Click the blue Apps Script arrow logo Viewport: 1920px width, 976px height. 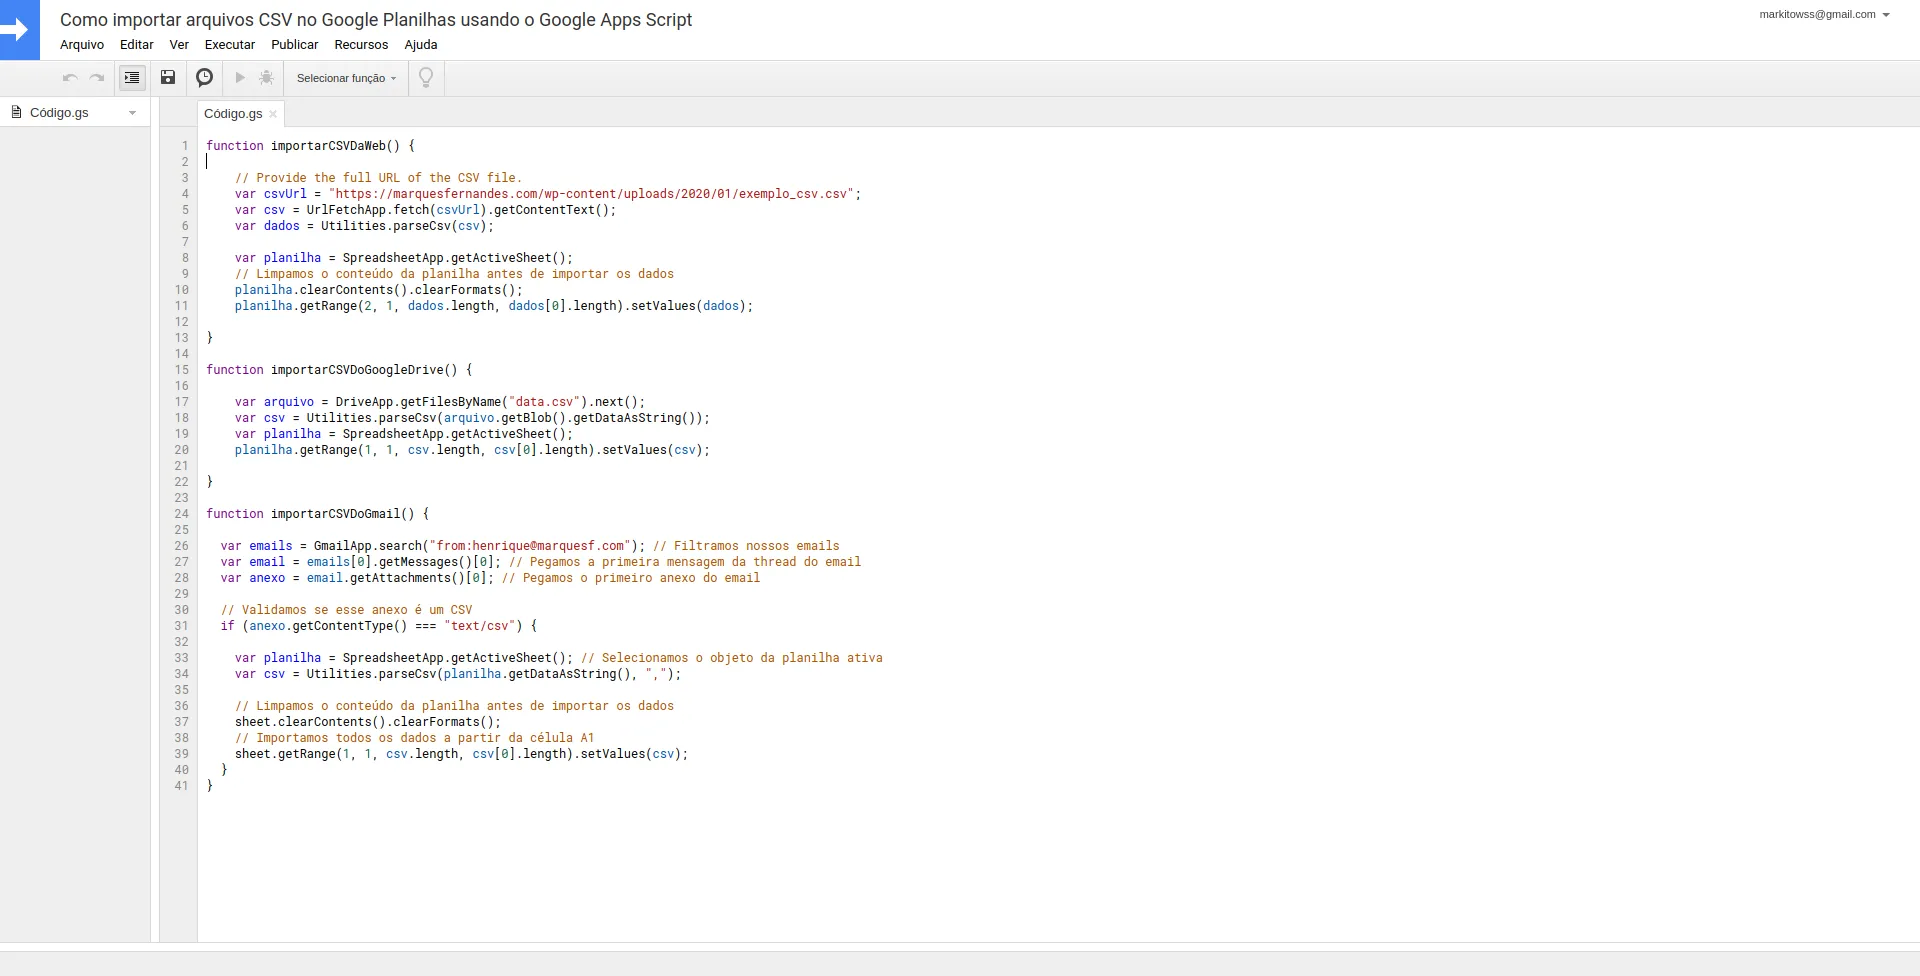19,30
